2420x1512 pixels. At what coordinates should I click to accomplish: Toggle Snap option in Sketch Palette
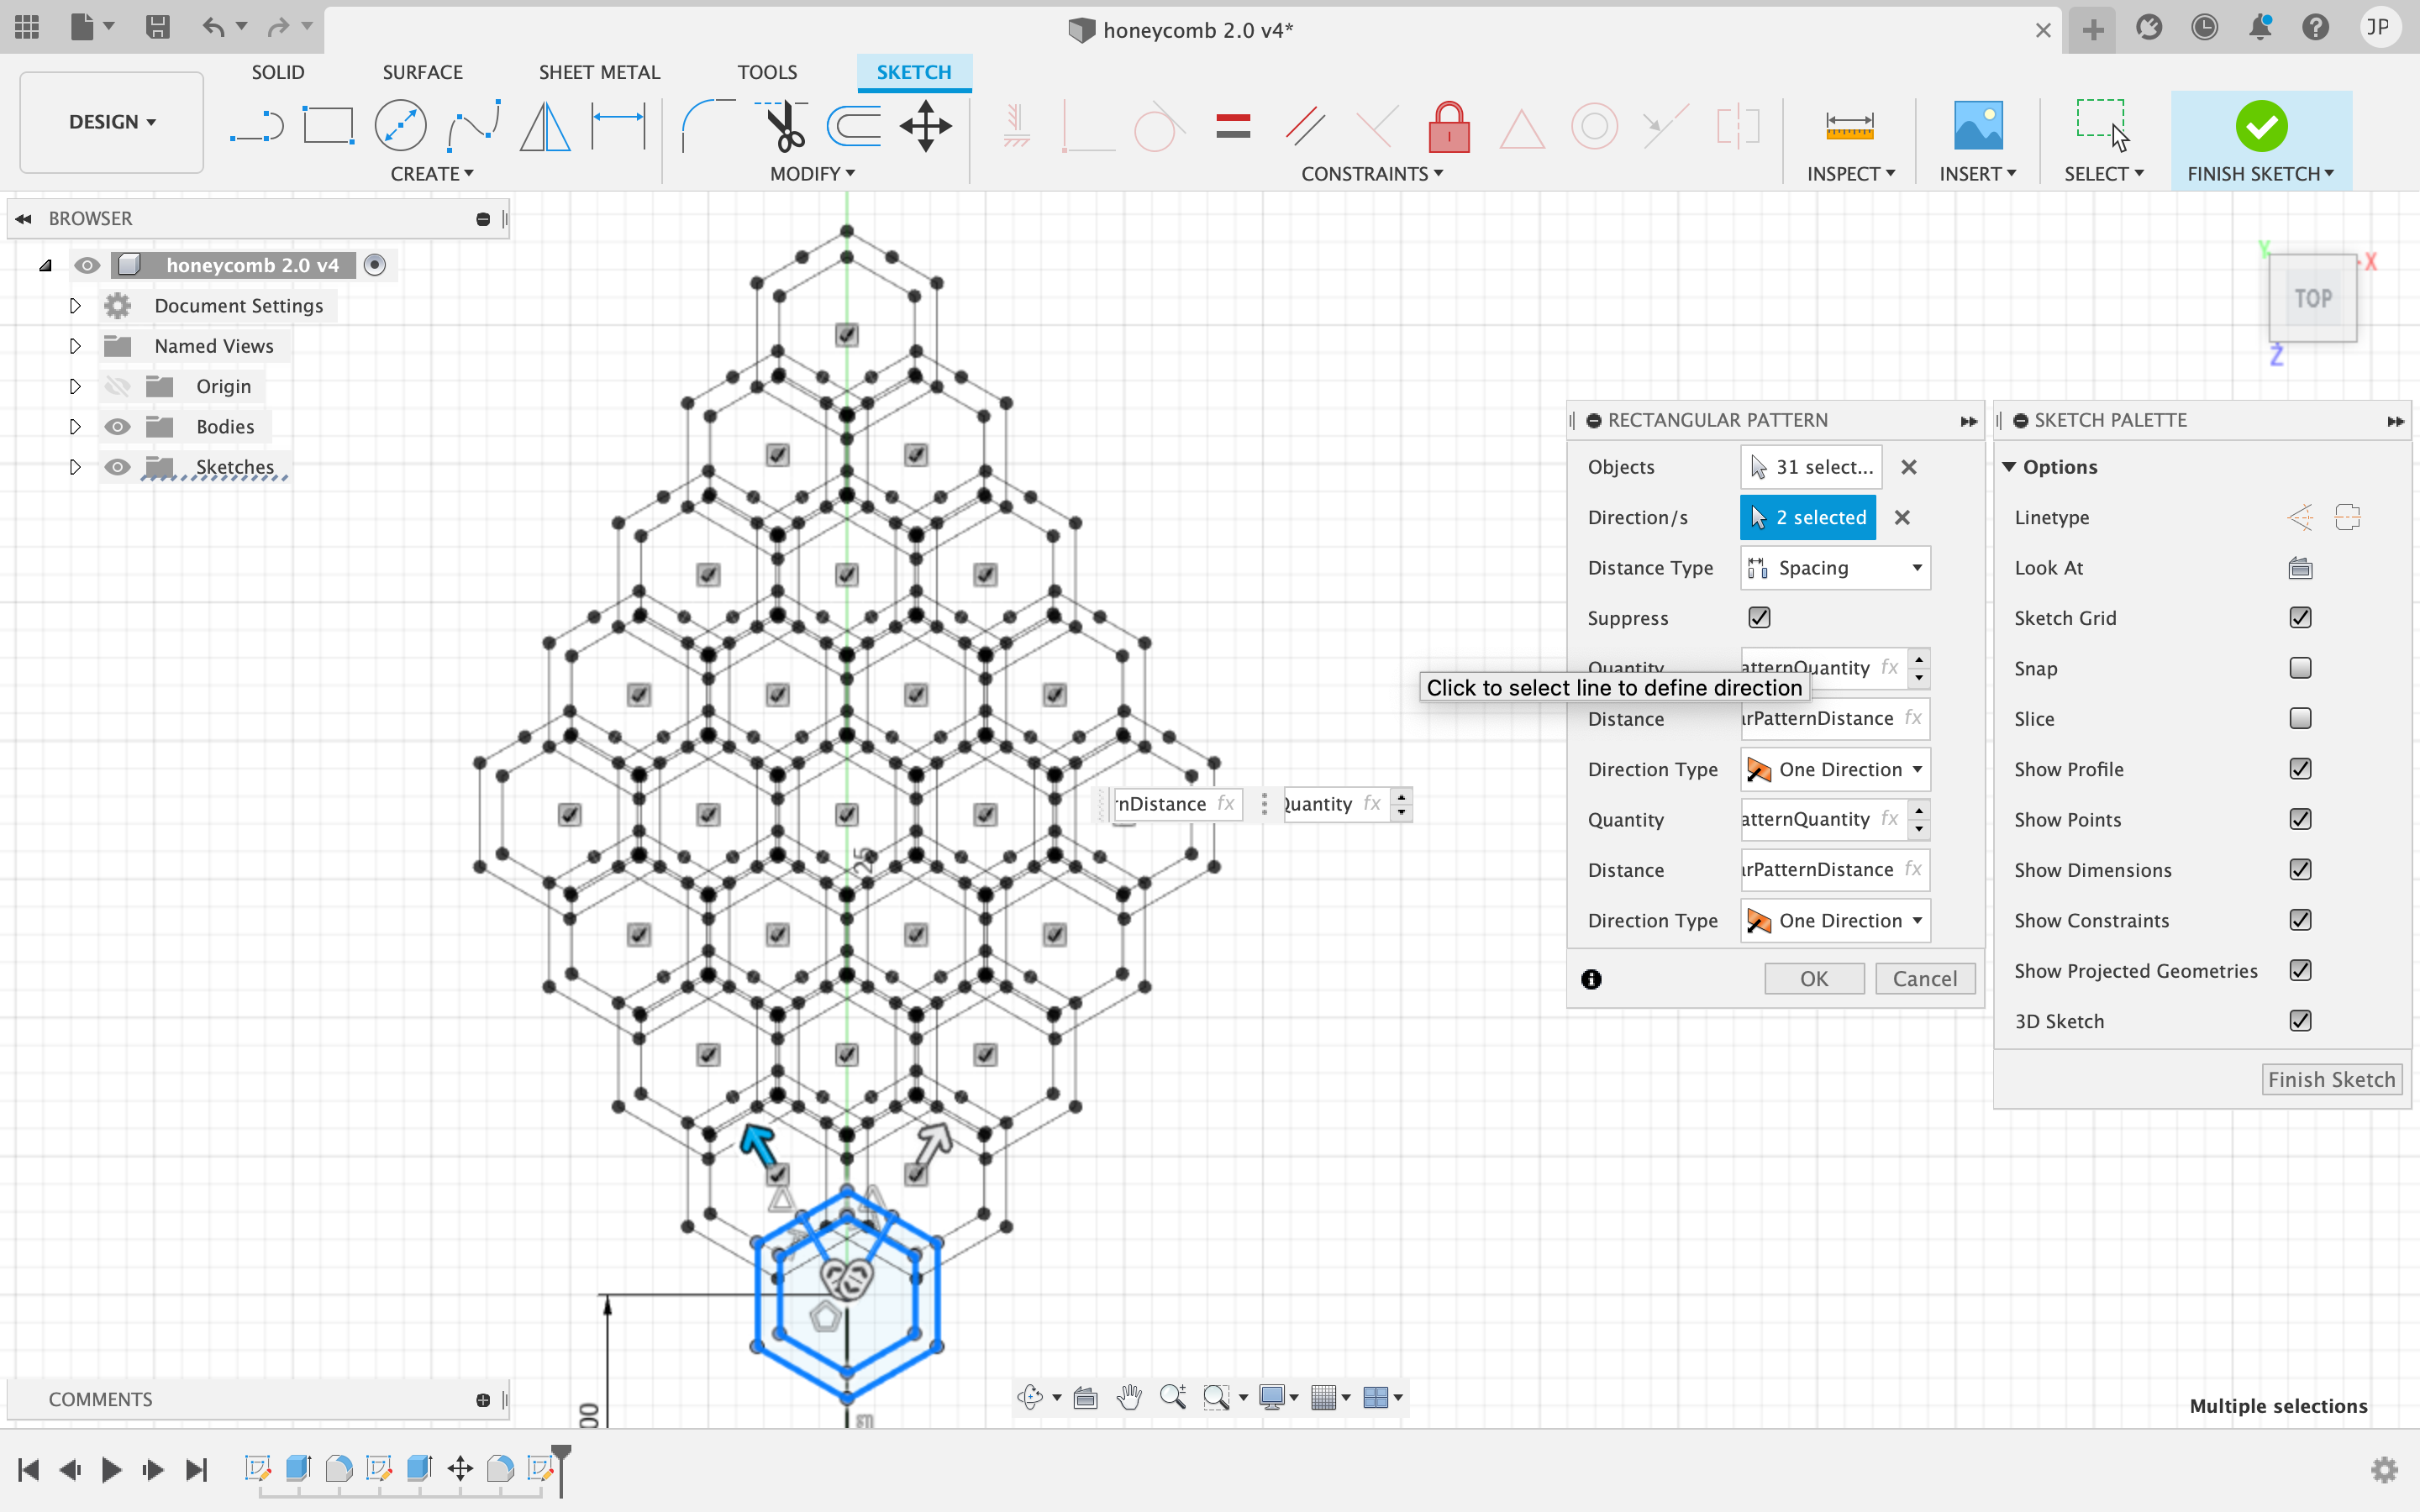2302,667
